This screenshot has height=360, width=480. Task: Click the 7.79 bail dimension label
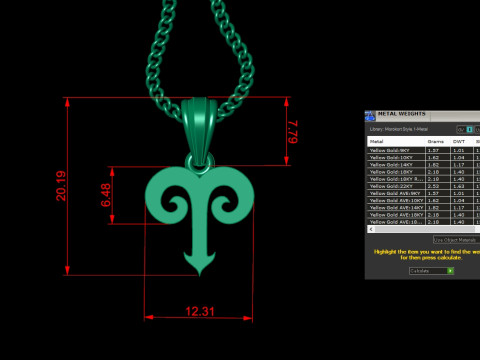[293, 132]
